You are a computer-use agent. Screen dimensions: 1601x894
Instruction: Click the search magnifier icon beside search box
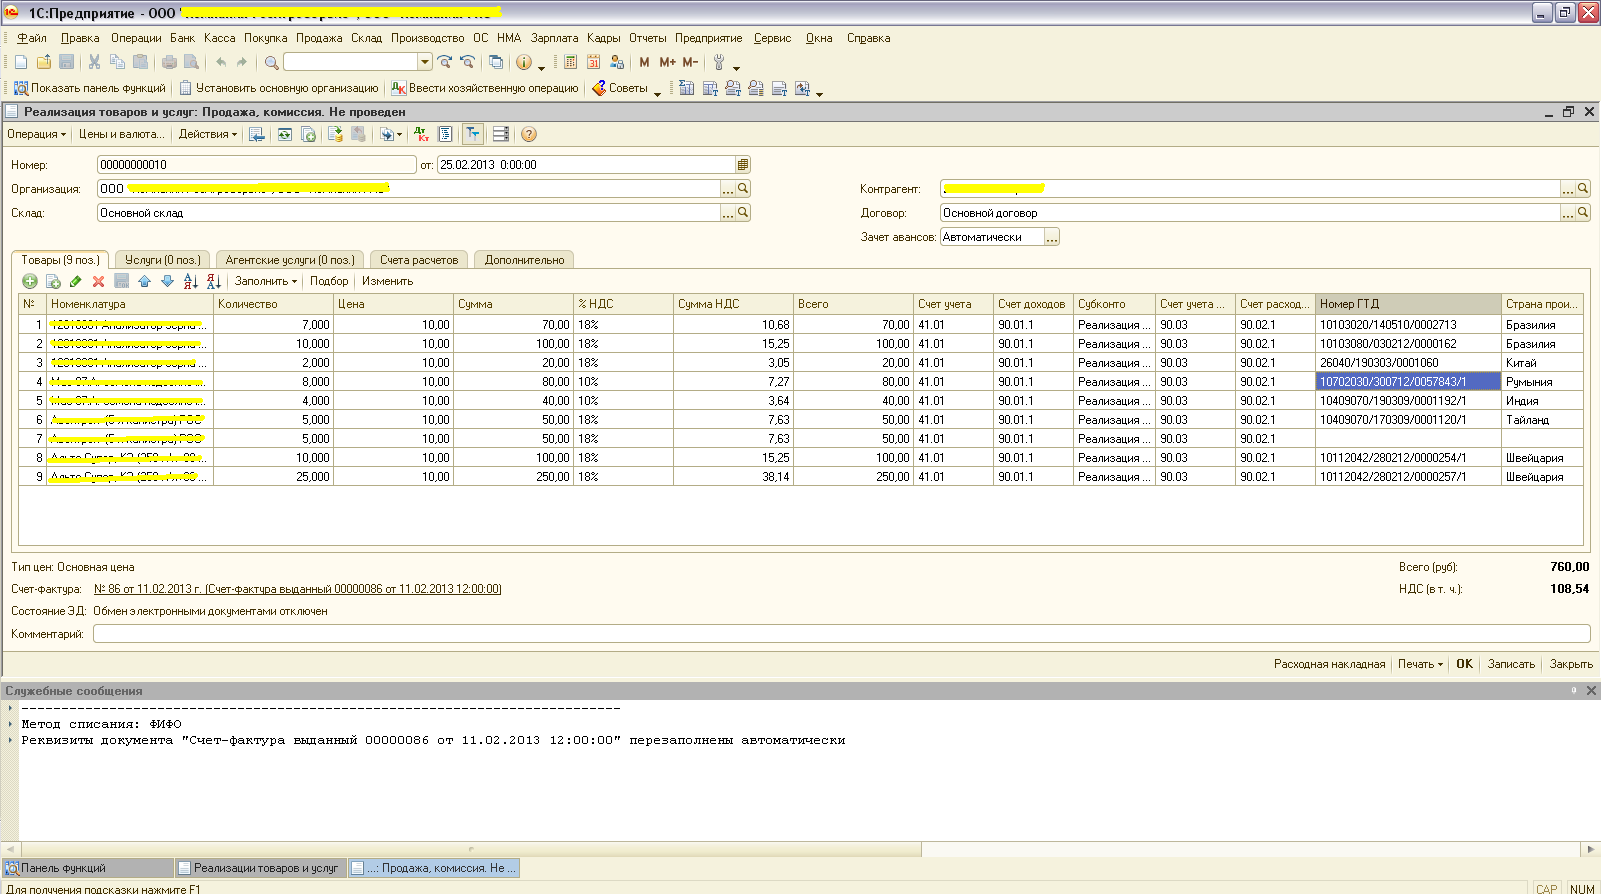[271, 62]
